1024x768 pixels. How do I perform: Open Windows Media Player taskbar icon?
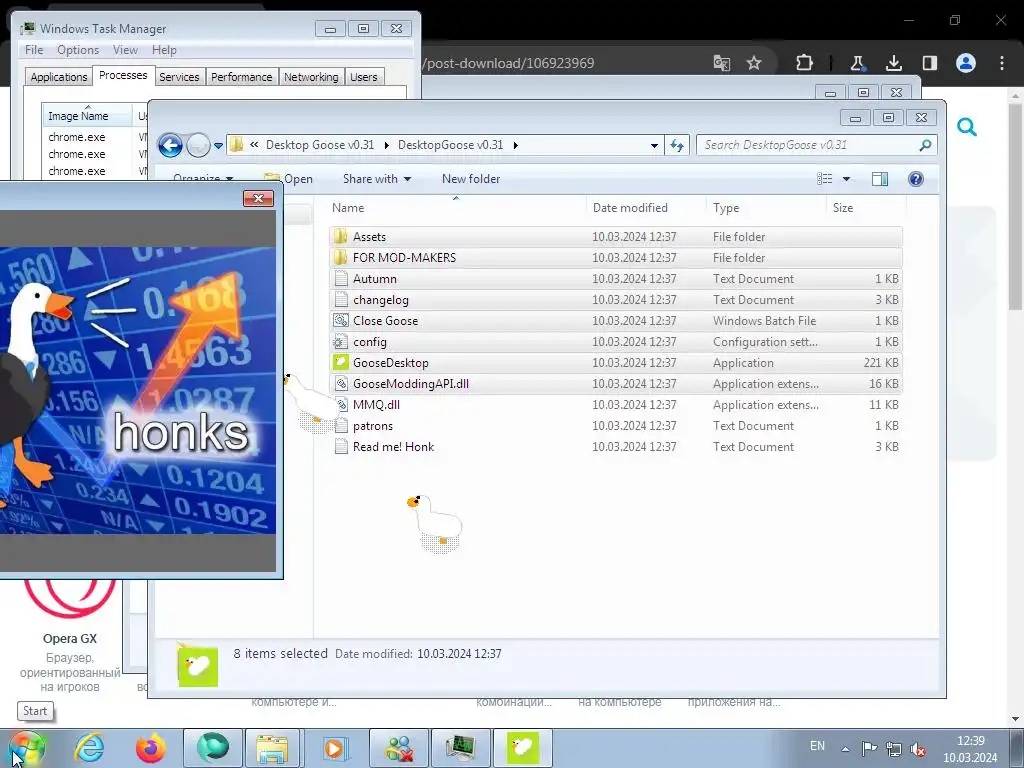(335, 748)
